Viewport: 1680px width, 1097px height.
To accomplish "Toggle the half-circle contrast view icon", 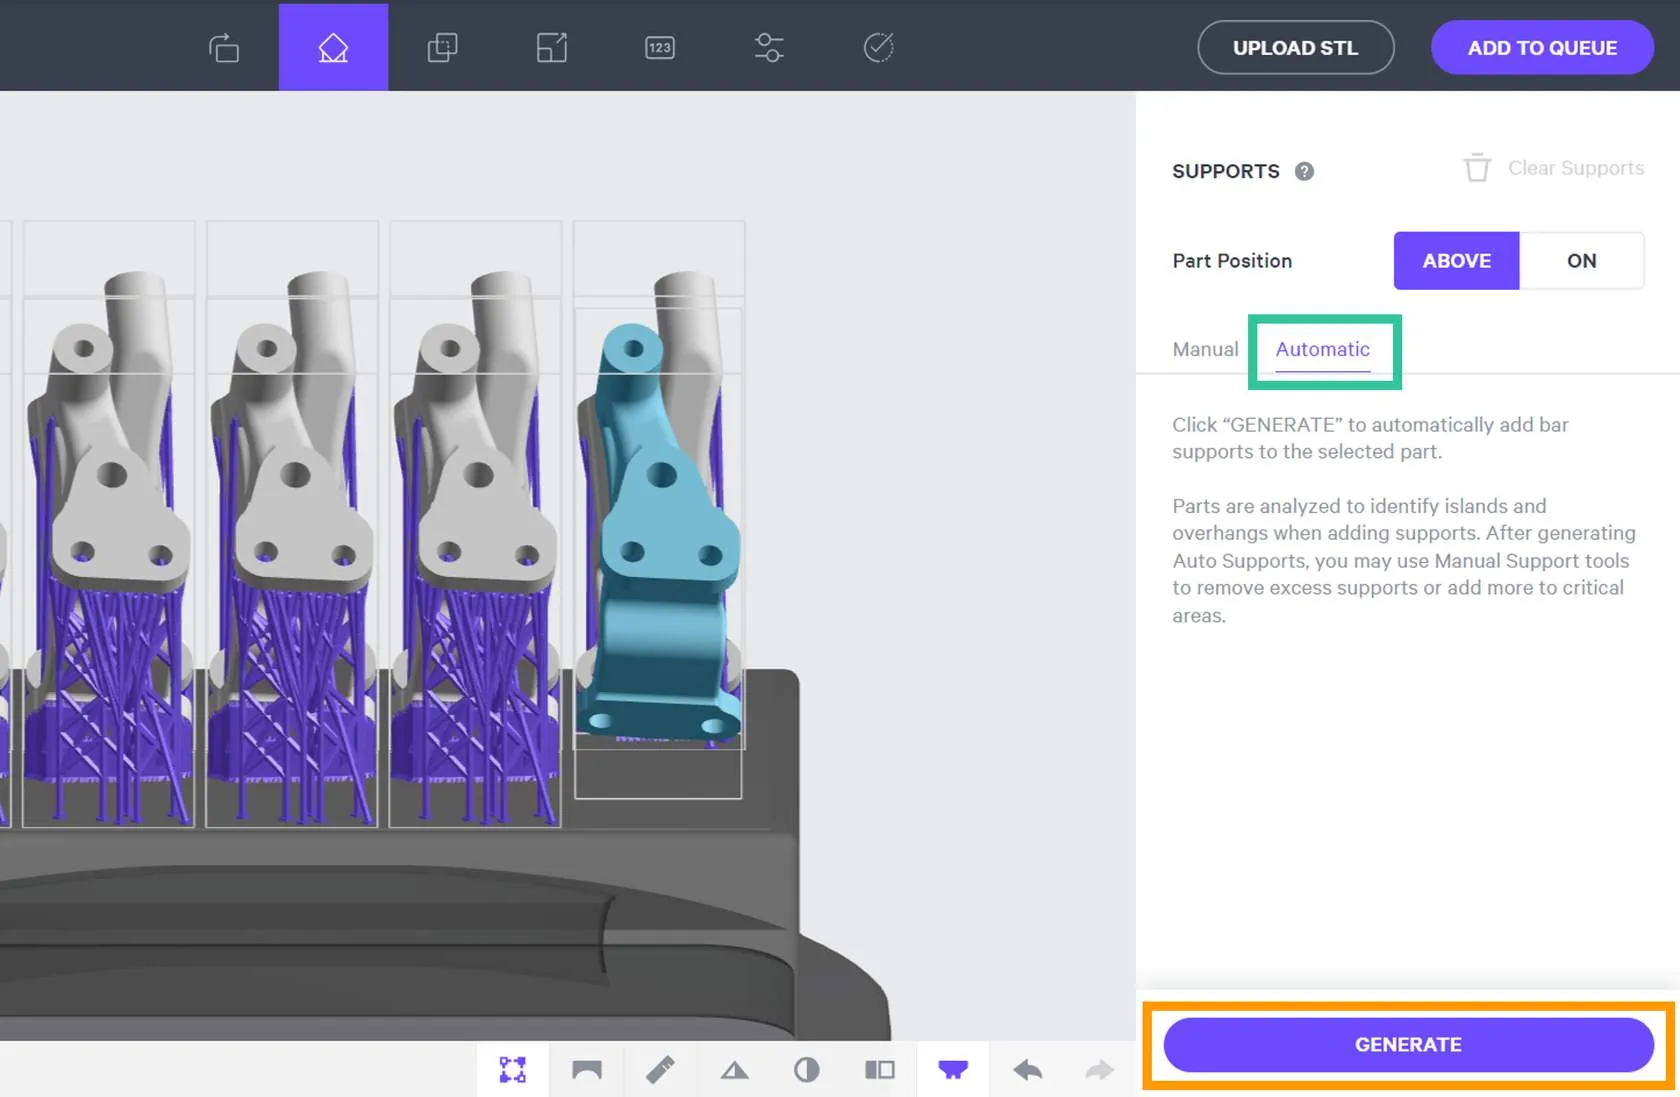I will [807, 1070].
